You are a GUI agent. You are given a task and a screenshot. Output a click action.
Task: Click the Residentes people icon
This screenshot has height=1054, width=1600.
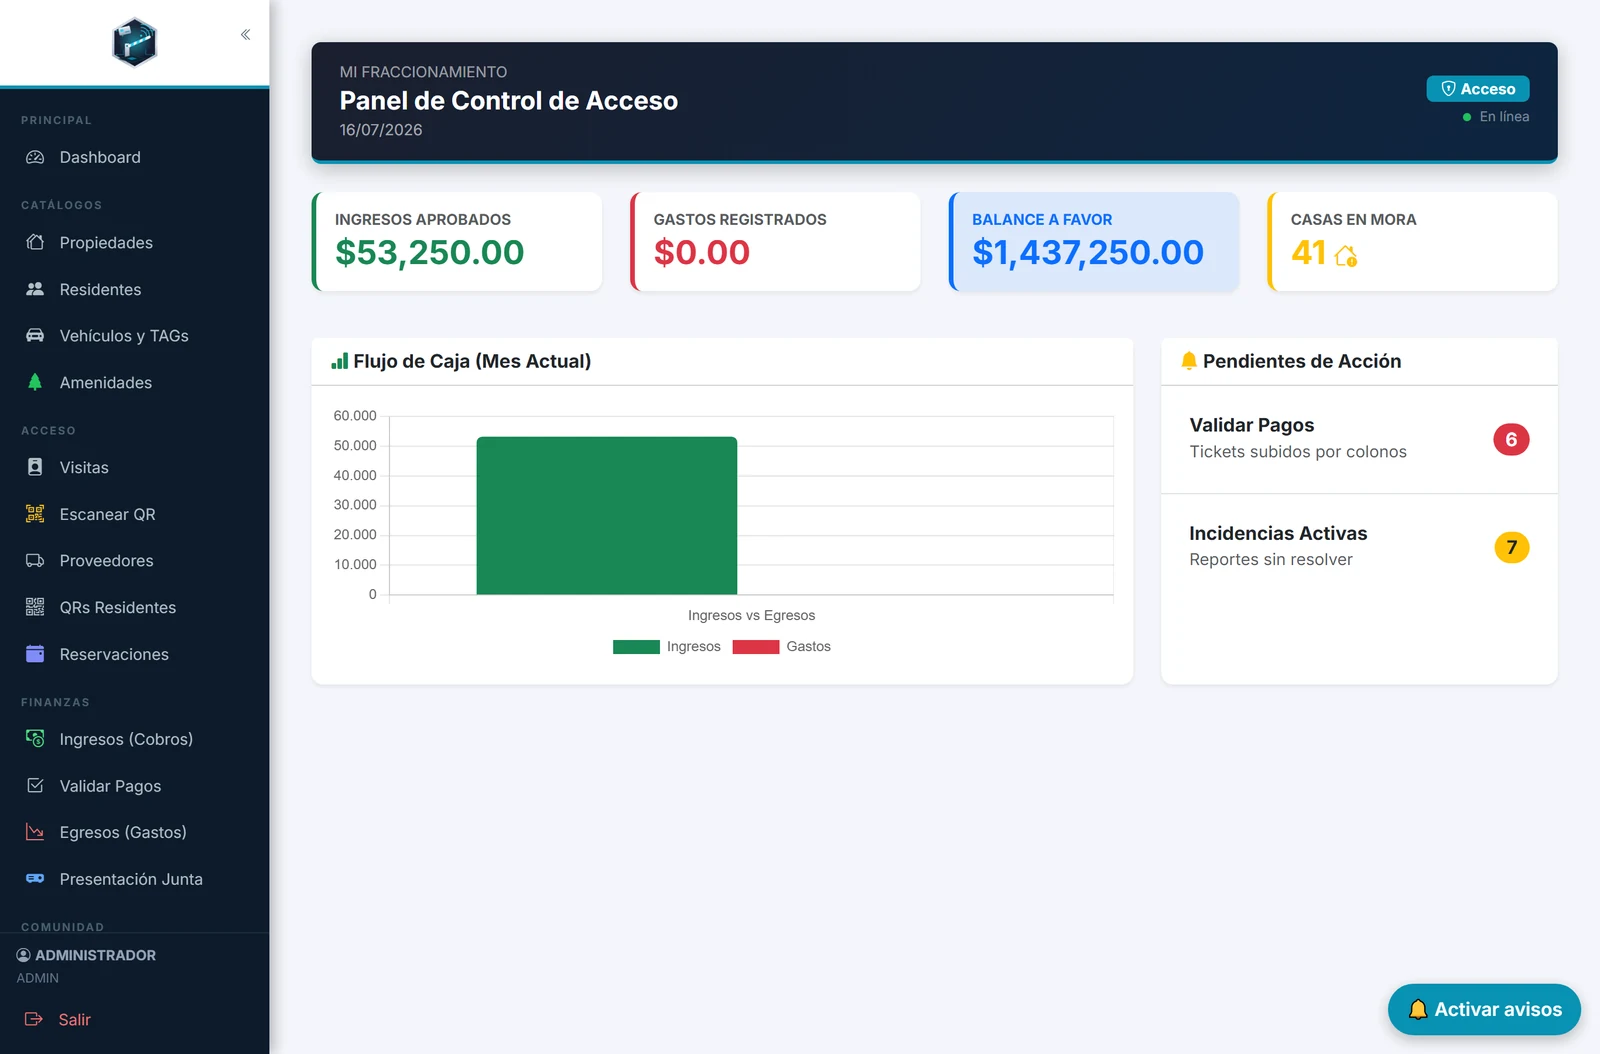[x=35, y=289]
